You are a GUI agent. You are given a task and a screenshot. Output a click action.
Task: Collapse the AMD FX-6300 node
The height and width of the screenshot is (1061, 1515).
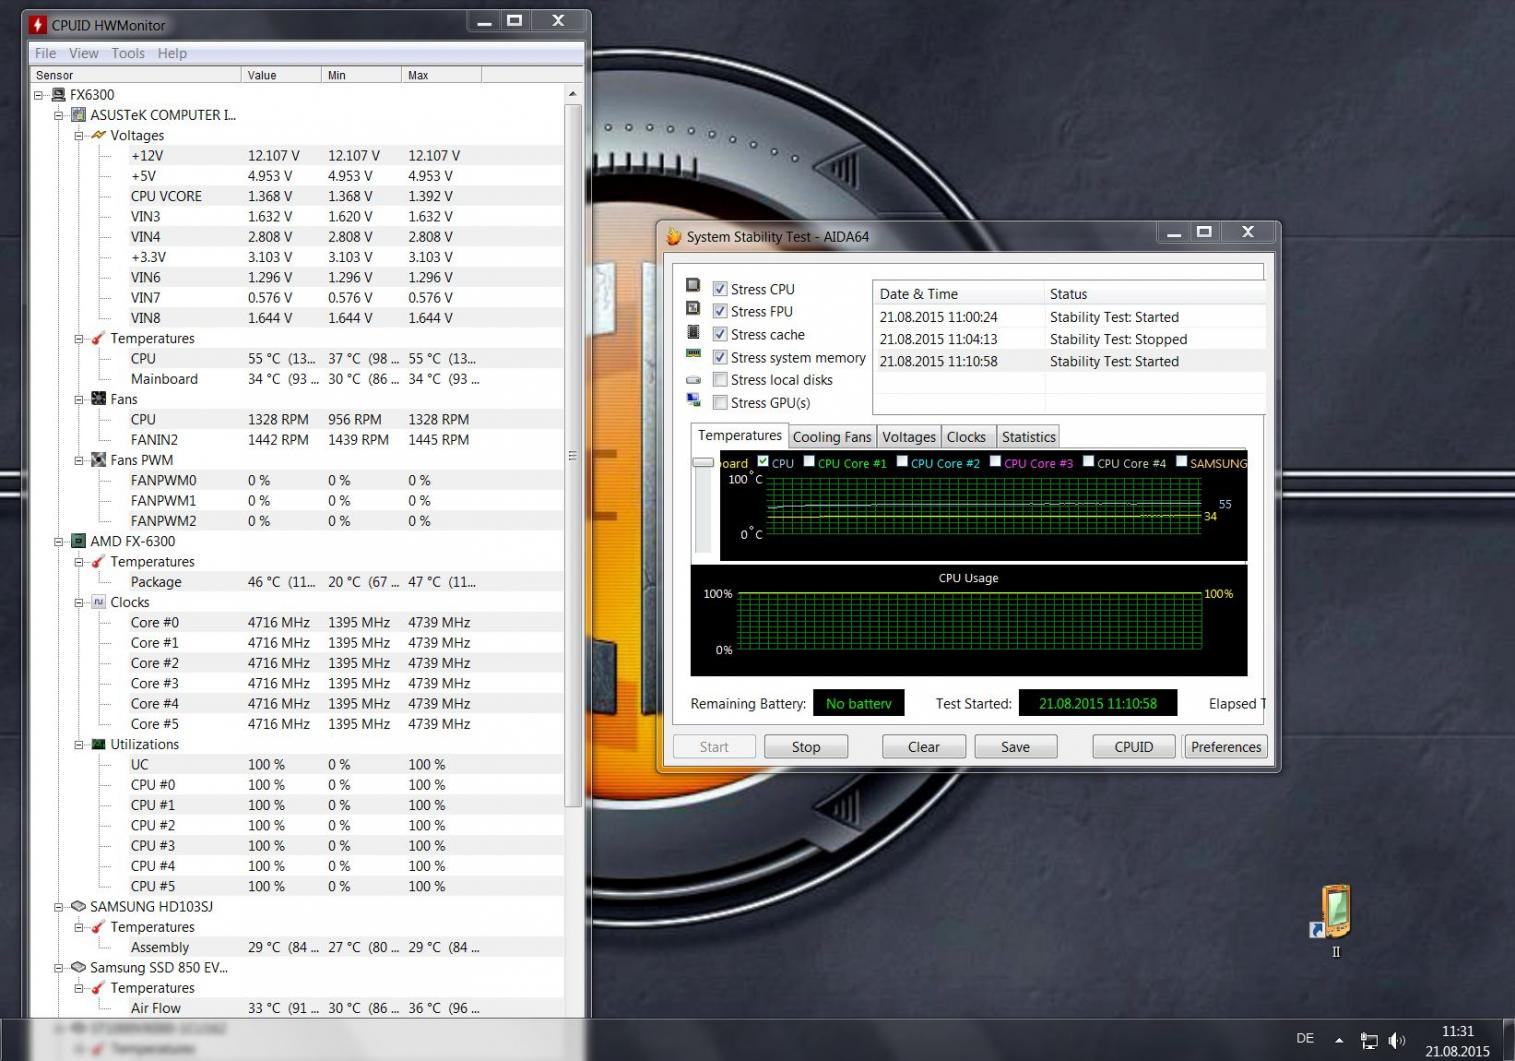coord(59,541)
